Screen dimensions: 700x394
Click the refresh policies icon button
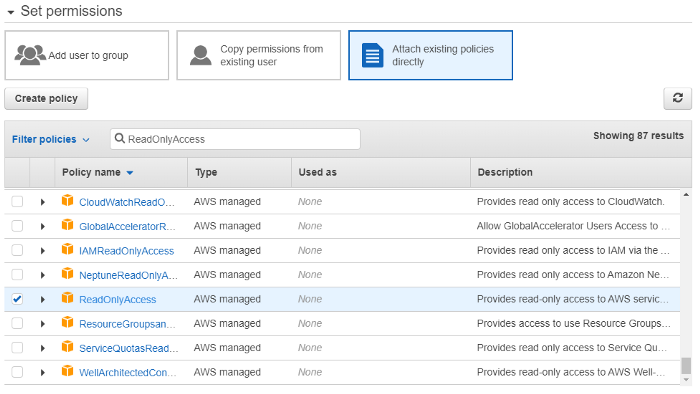677,98
